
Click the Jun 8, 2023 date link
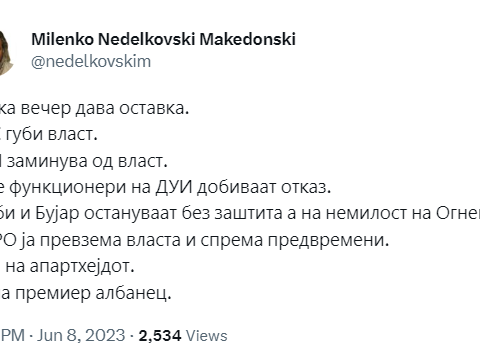point(81,335)
